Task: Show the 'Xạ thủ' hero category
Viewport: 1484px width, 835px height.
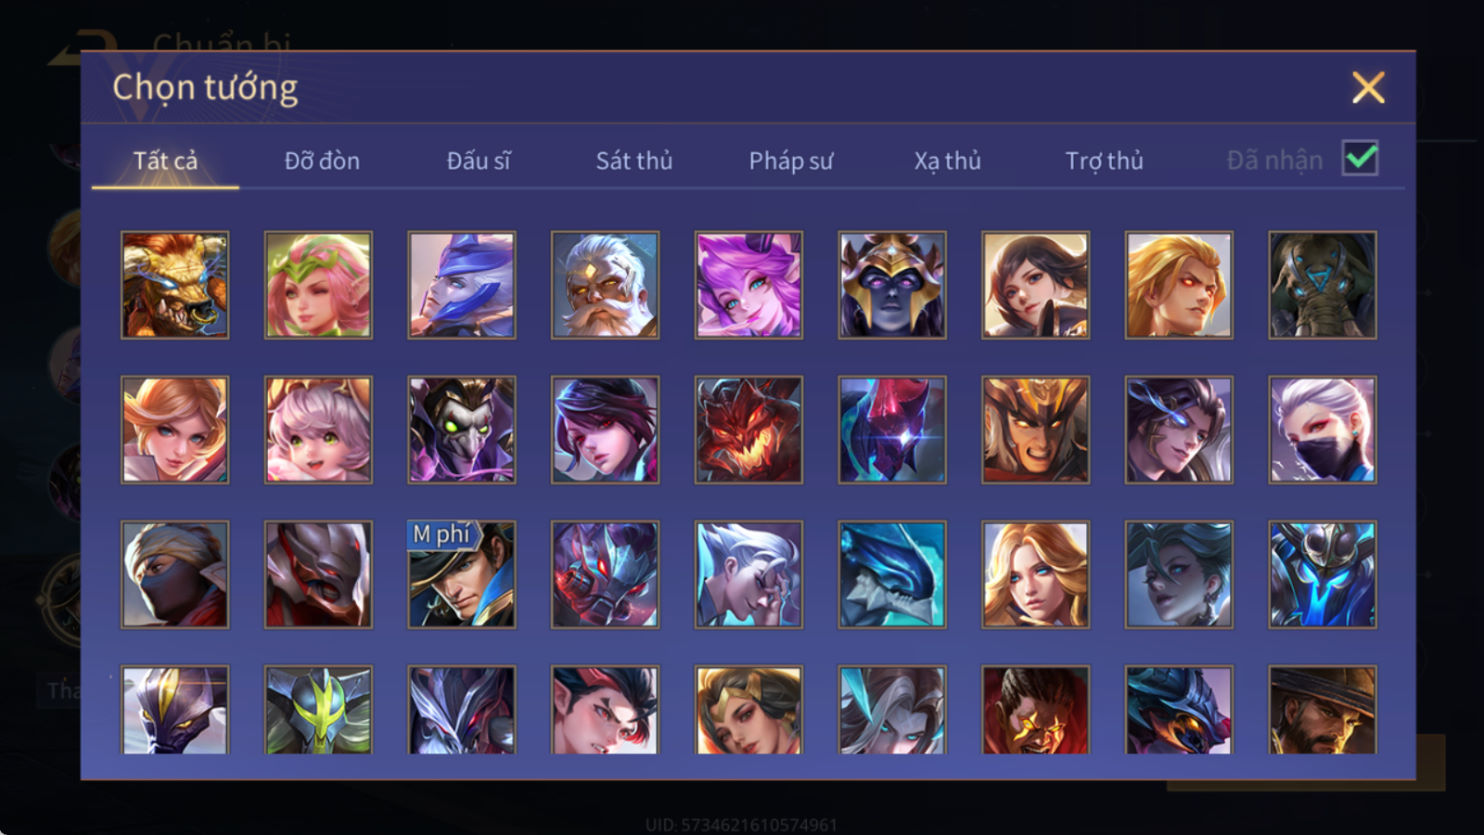Action: (947, 160)
